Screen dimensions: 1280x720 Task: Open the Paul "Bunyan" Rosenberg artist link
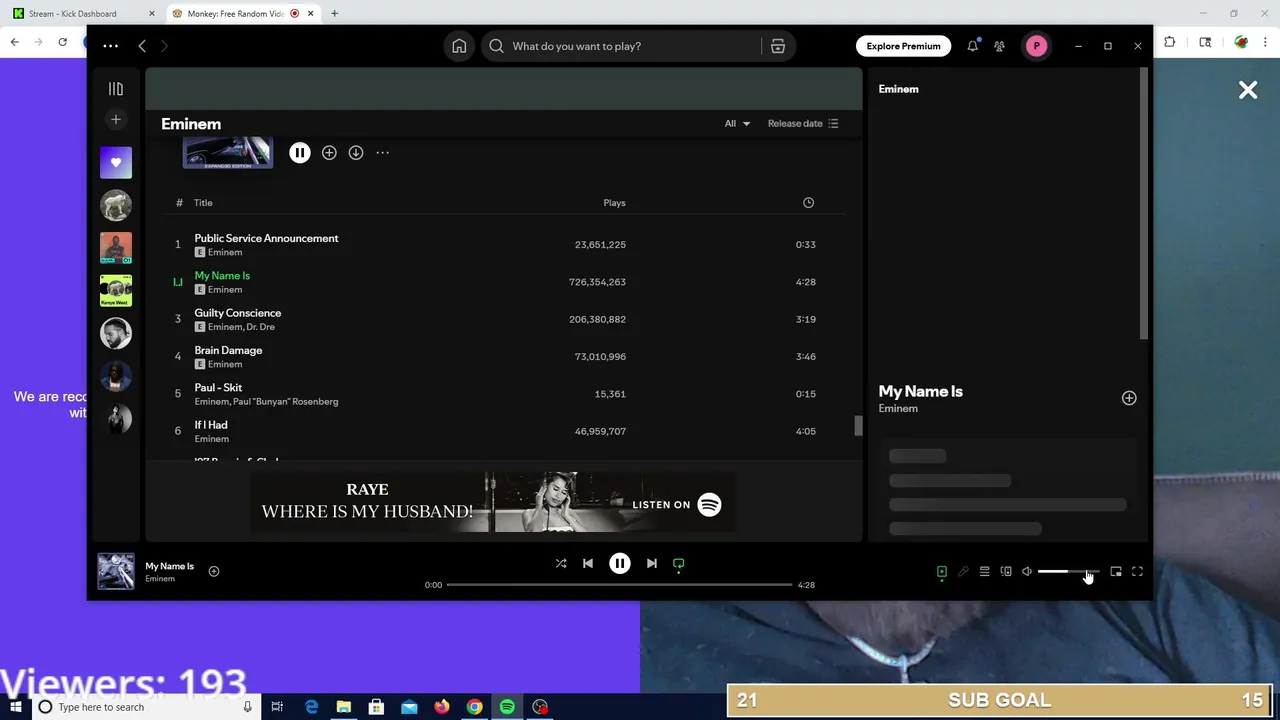(285, 402)
